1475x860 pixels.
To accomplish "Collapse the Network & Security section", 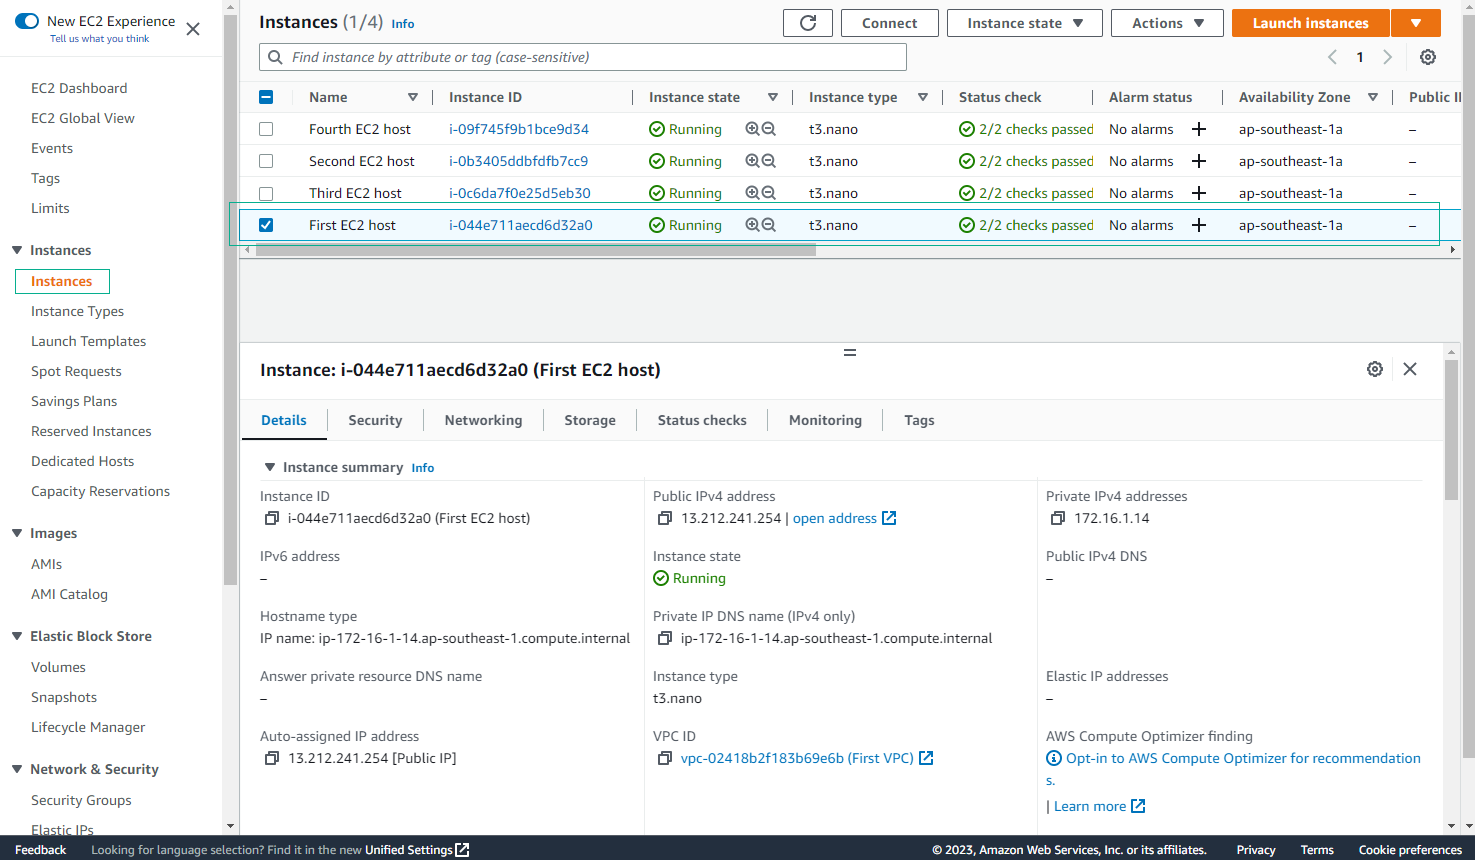I will 17,769.
